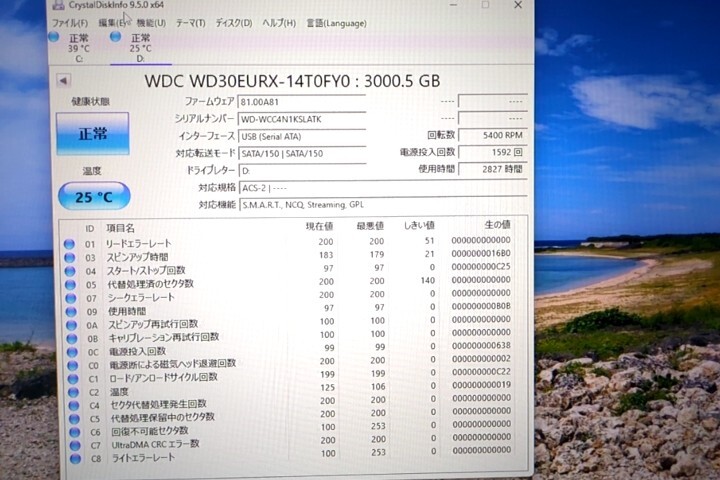Click the features field S.M.A.R.T., NCQ
The width and height of the screenshot is (720, 480).
[x=382, y=205]
